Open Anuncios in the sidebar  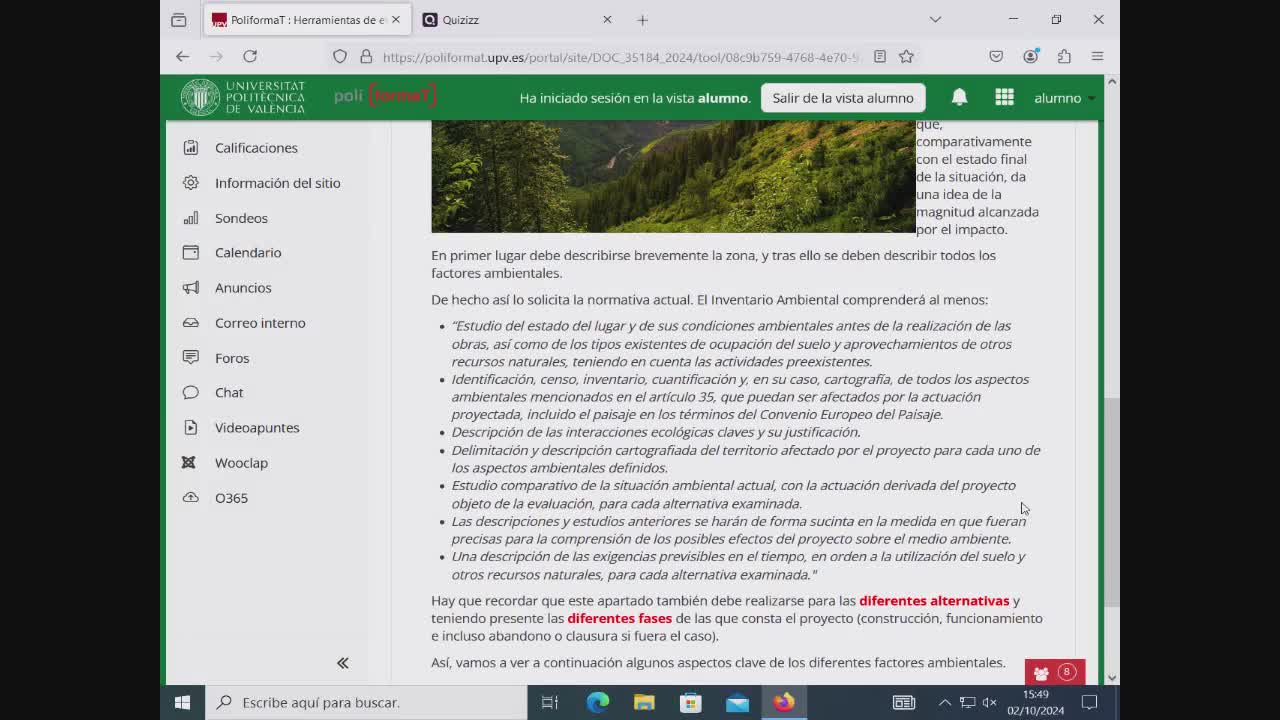(x=243, y=288)
